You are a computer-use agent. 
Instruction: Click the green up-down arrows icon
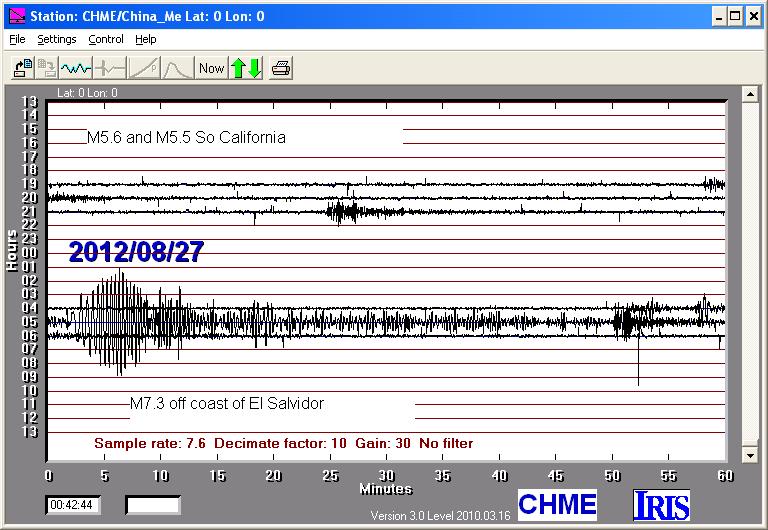coord(246,68)
